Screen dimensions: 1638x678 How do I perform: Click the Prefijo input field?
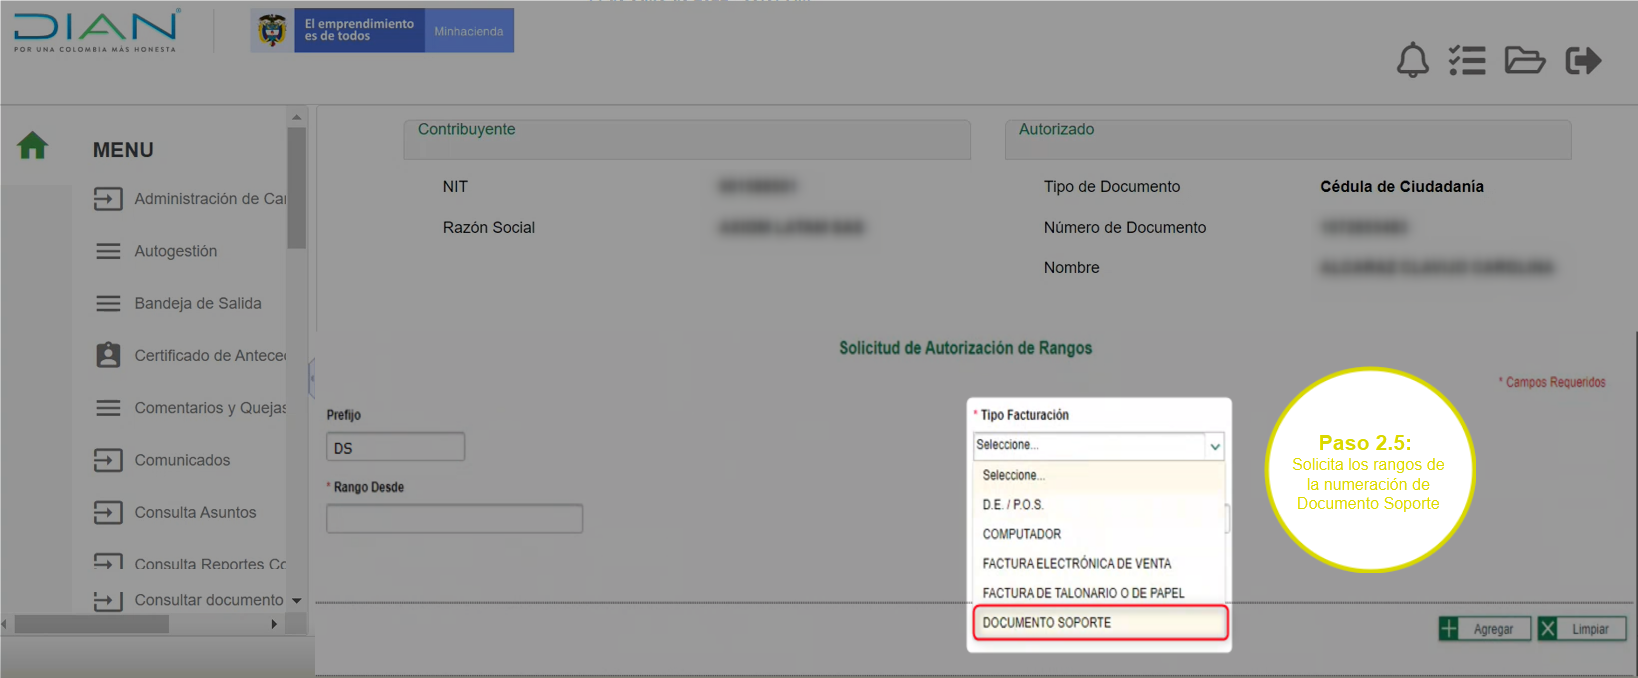tap(395, 447)
